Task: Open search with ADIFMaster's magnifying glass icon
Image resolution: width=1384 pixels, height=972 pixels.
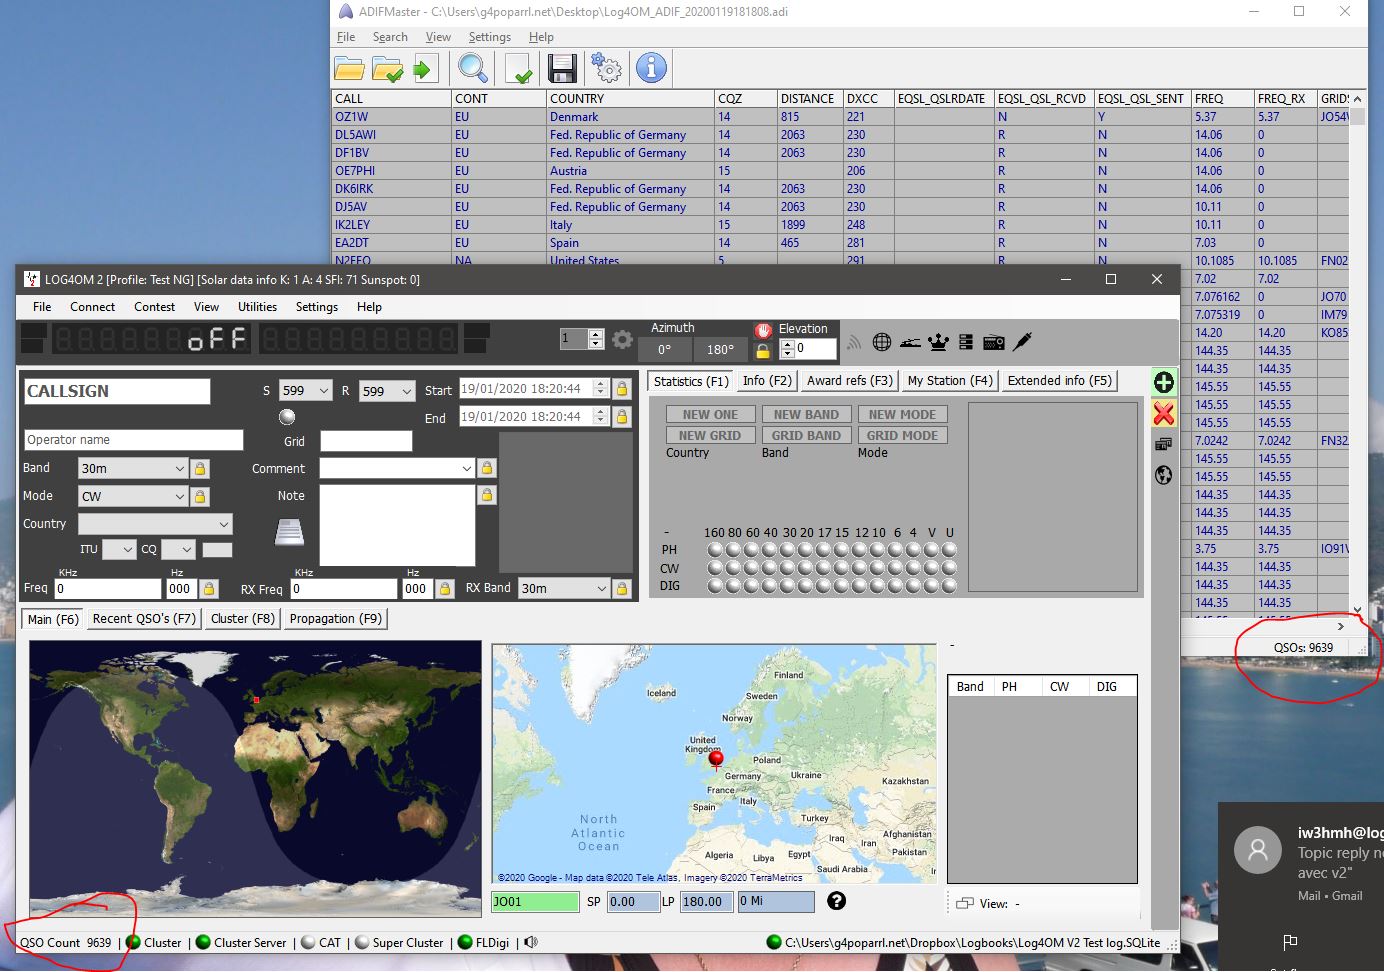Action: coord(472,68)
